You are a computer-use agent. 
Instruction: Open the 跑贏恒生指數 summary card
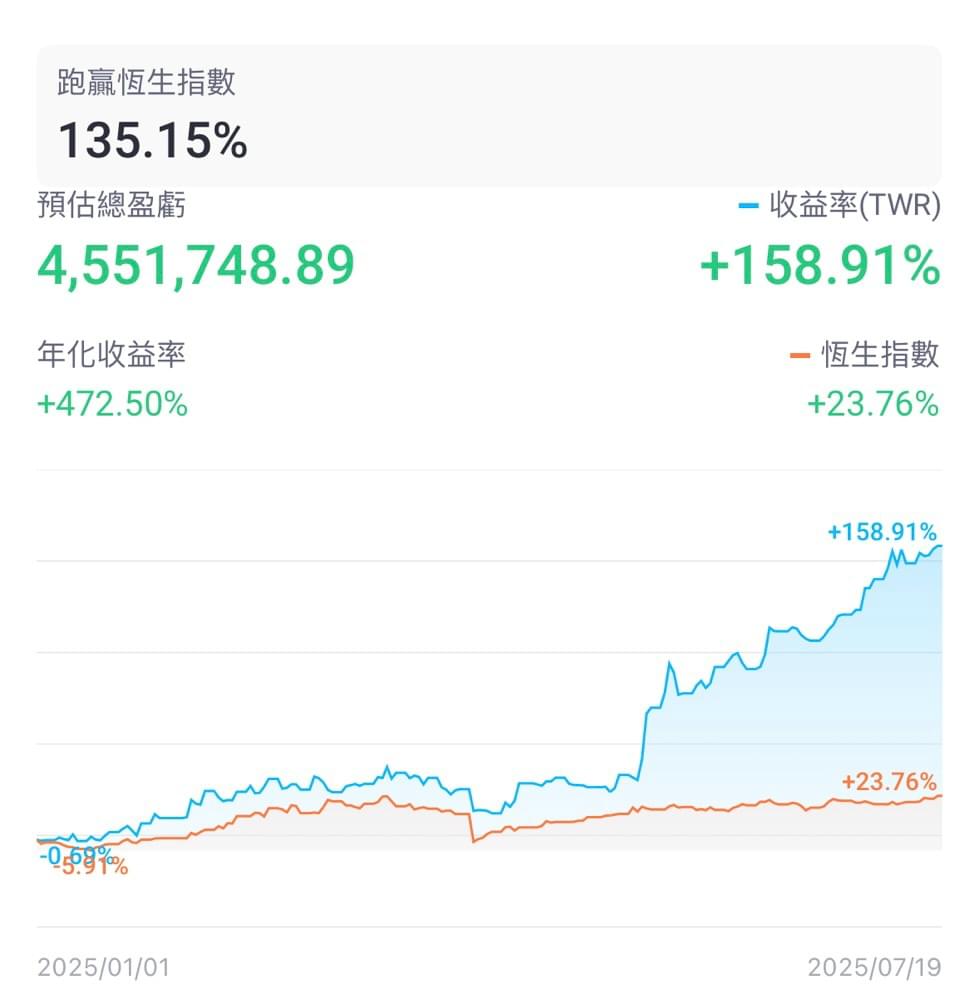click(489, 116)
